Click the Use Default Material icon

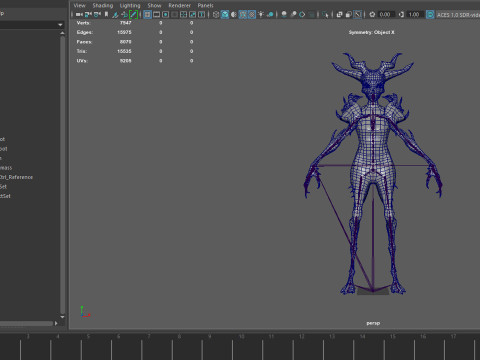(234, 14)
